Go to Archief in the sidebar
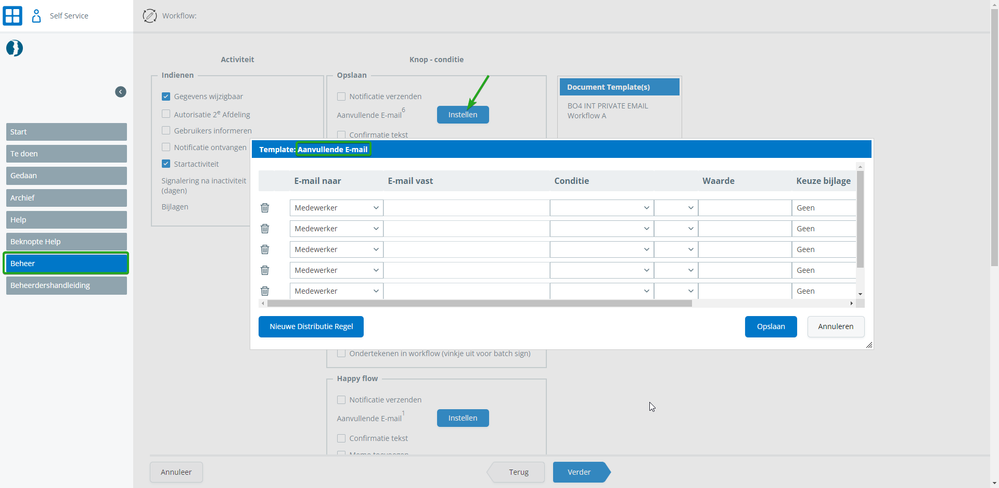Image resolution: width=999 pixels, height=488 pixels. (66, 197)
